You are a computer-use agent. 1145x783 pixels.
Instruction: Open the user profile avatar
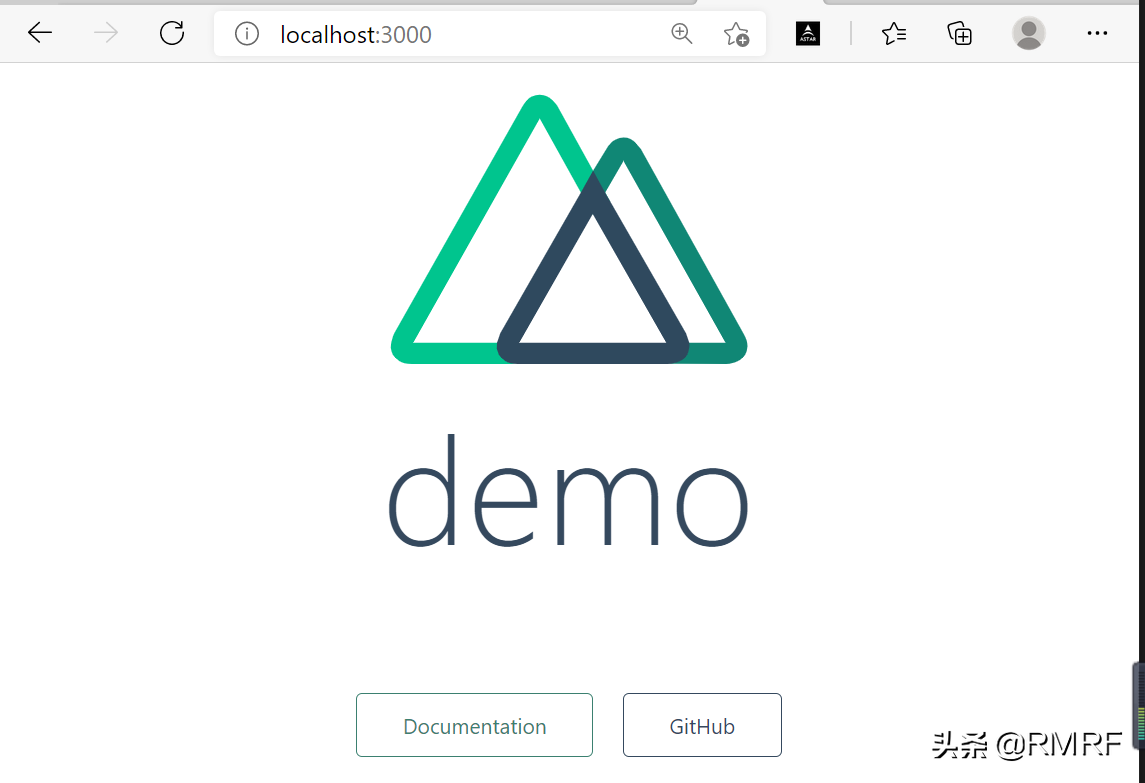(x=1029, y=34)
